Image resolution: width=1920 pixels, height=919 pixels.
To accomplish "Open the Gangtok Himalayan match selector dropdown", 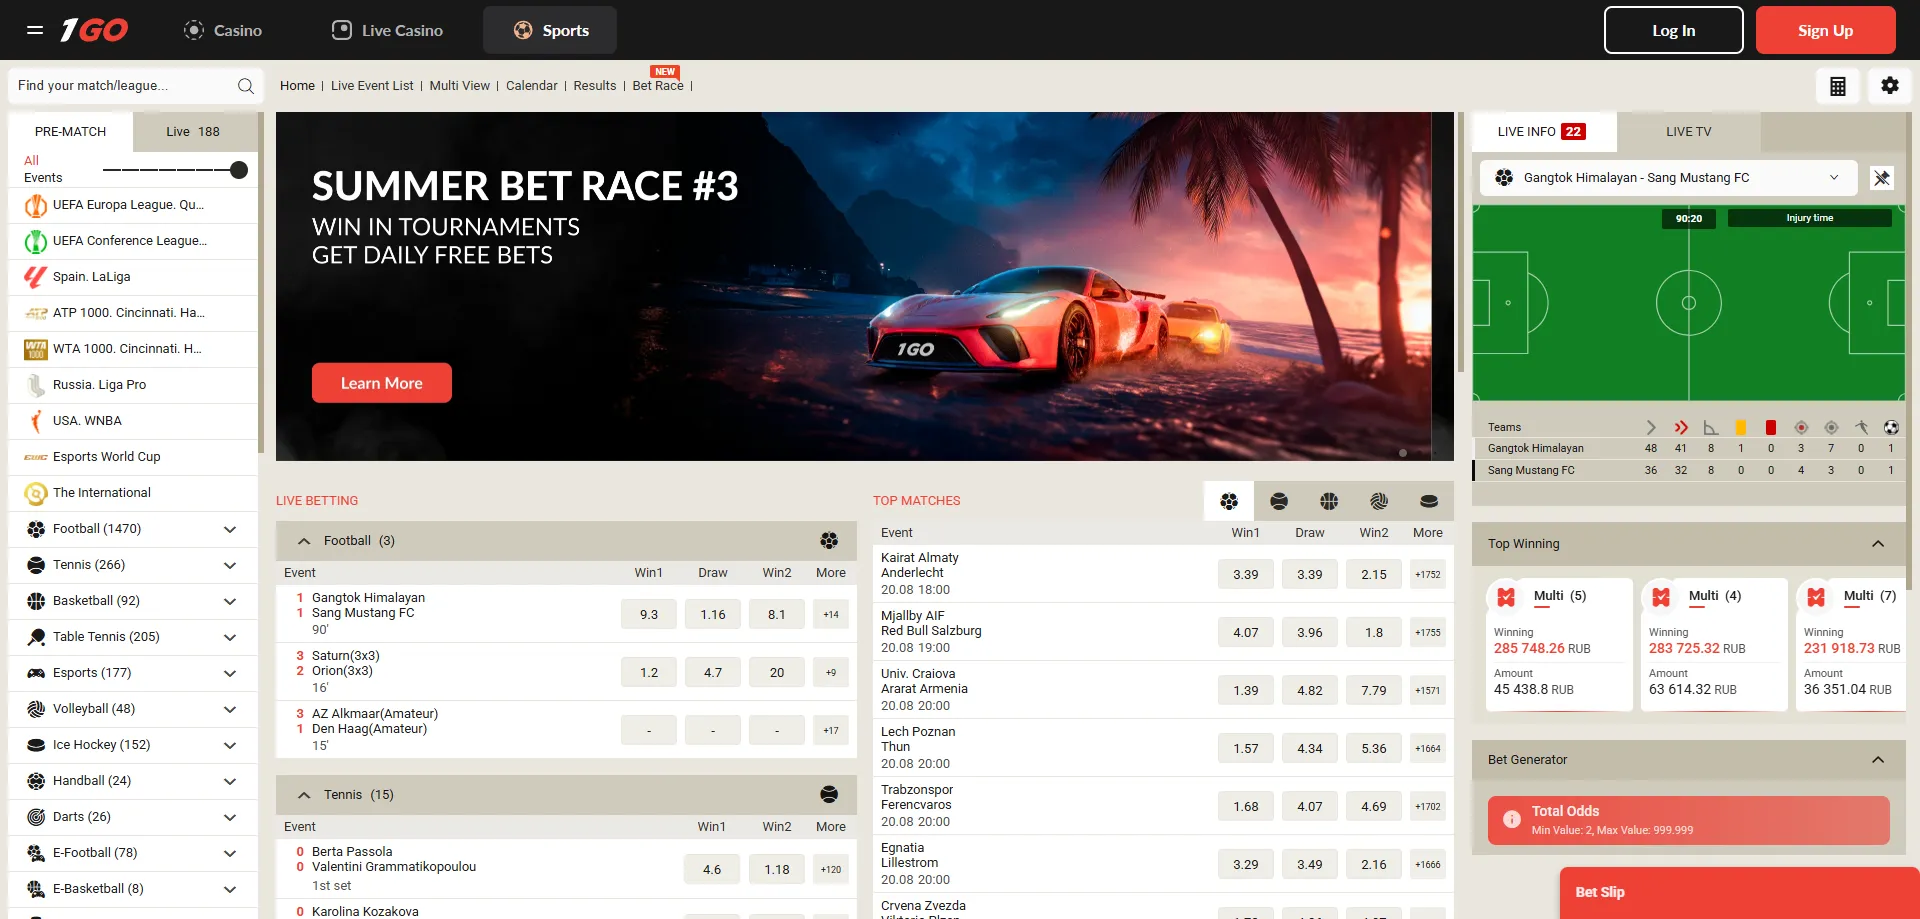I will coord(1668,178).
